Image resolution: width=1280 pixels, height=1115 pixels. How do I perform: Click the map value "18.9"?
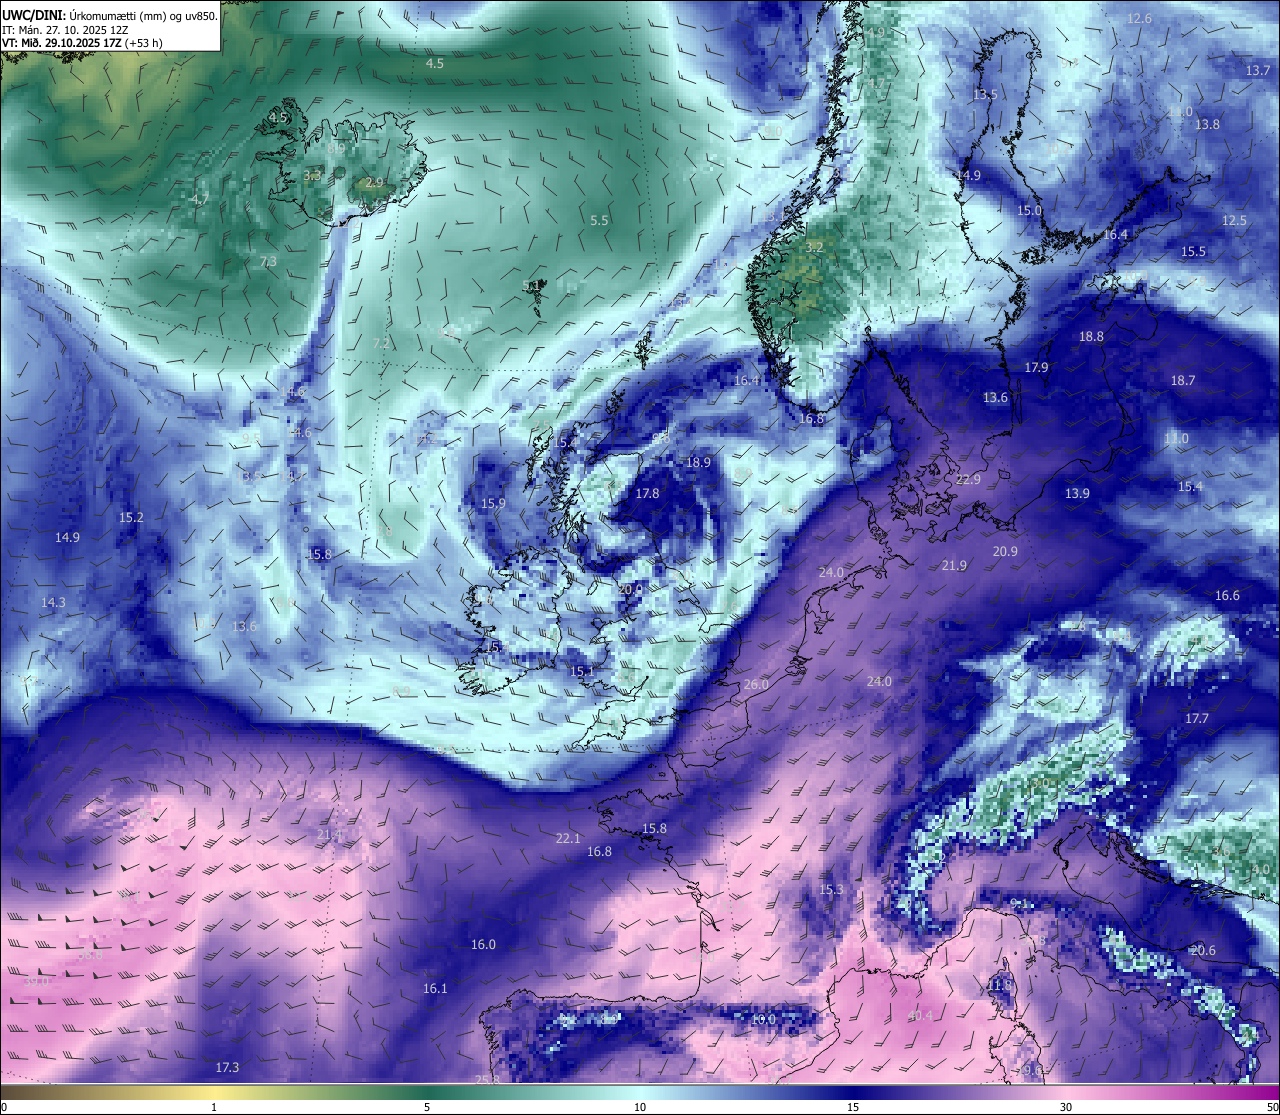[x=698, y=462]
